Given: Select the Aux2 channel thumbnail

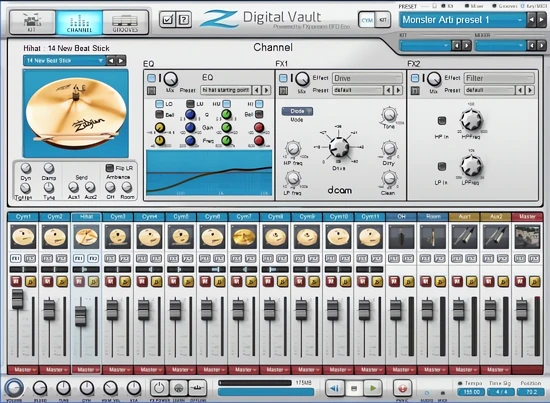Looking at the screenshot, I should point(496,237).
